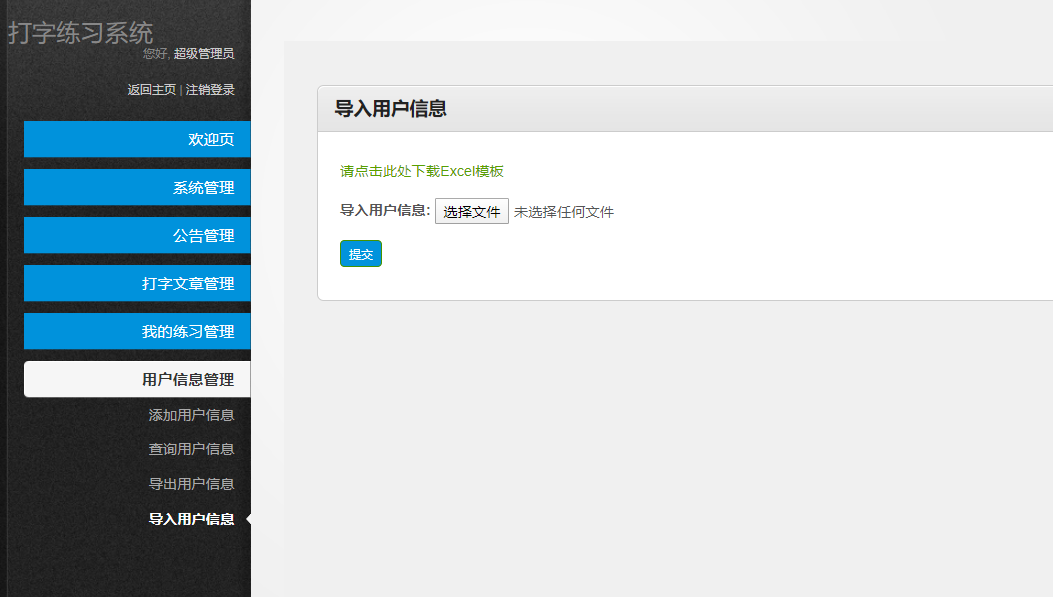The width and height of the screenshot is (1053, 597).
Task: Click 返回主页 link
Action: (152, 90)
